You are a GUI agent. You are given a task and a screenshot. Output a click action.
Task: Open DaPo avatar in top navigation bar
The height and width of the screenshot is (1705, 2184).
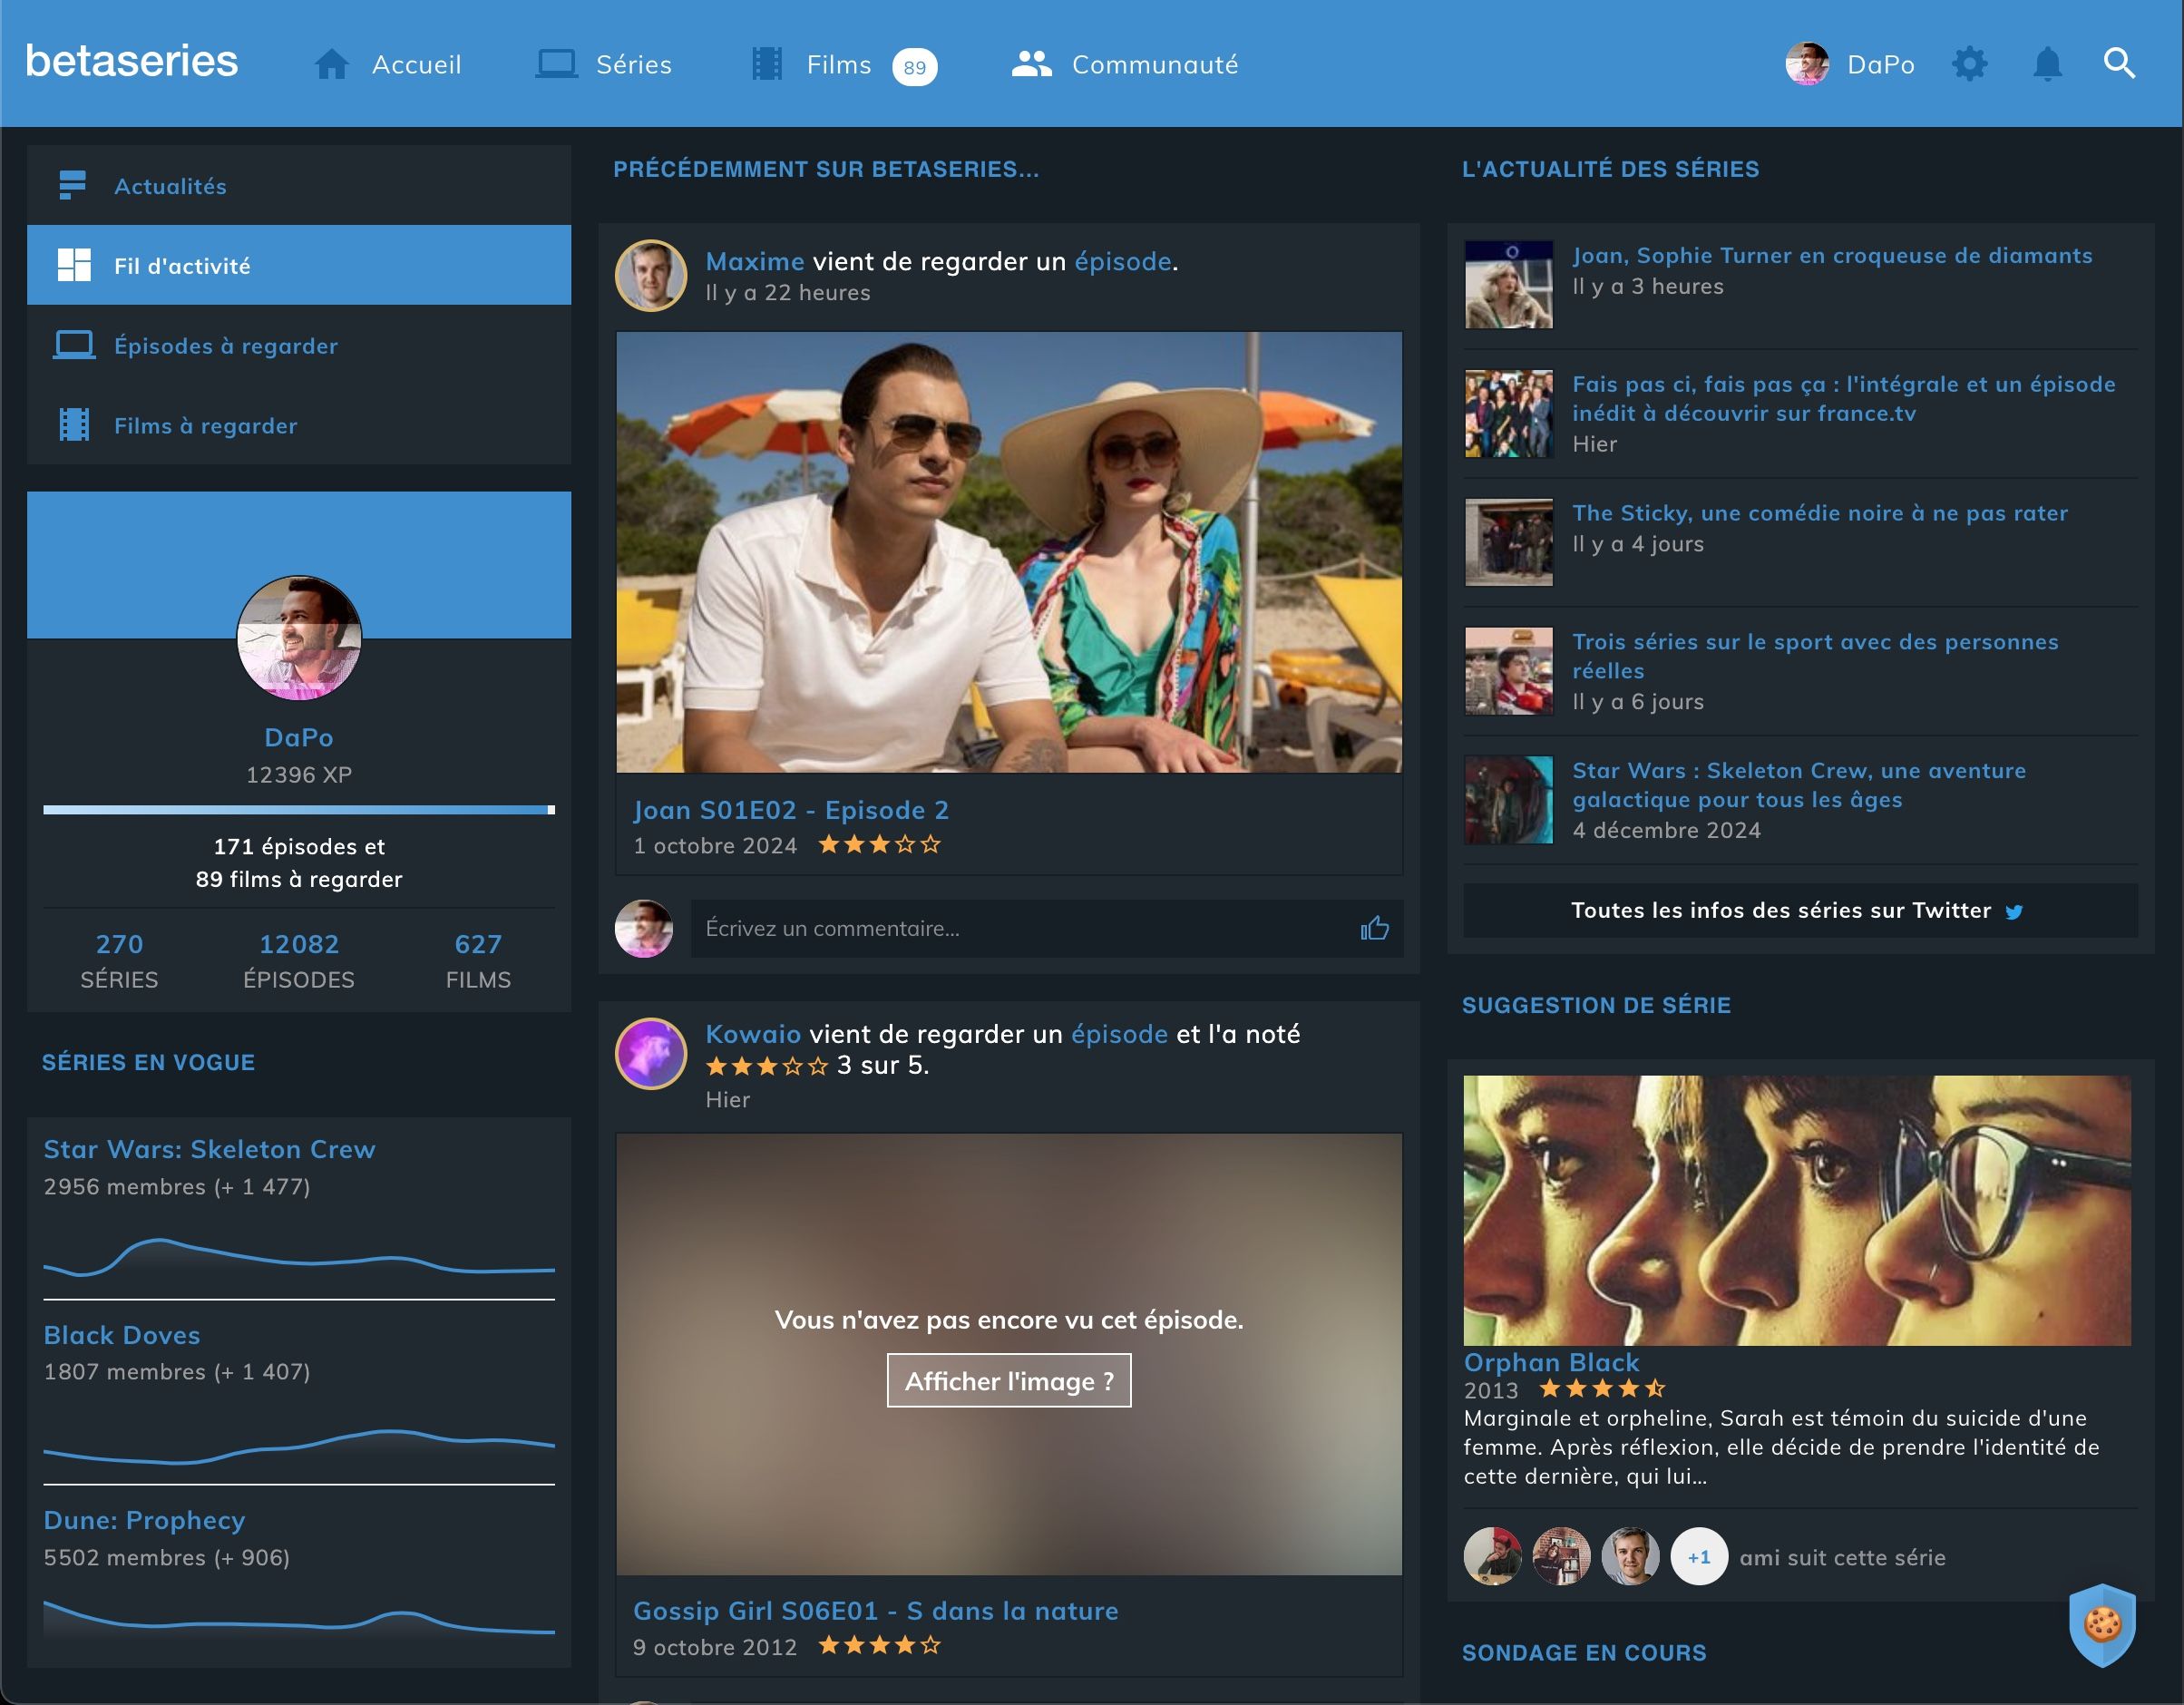1807,64
